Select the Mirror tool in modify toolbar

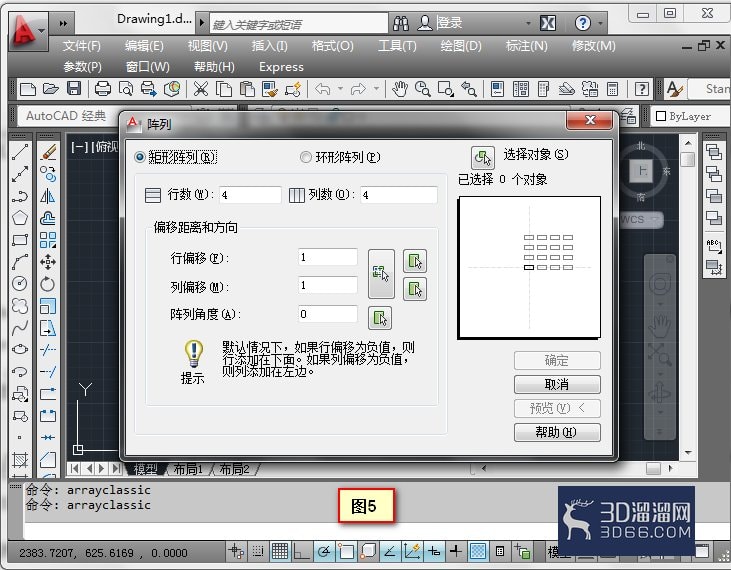(48, 196)
